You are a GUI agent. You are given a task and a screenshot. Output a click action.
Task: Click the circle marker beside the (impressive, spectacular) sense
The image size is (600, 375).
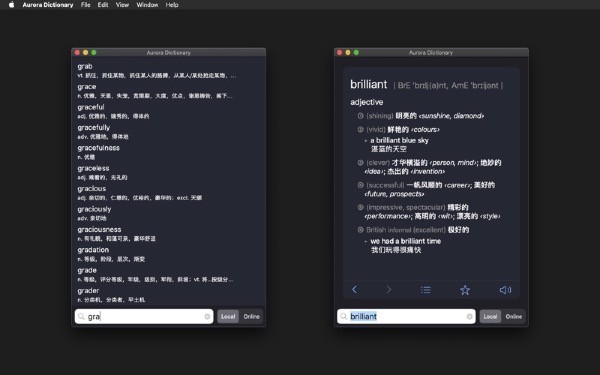[360, 207]
